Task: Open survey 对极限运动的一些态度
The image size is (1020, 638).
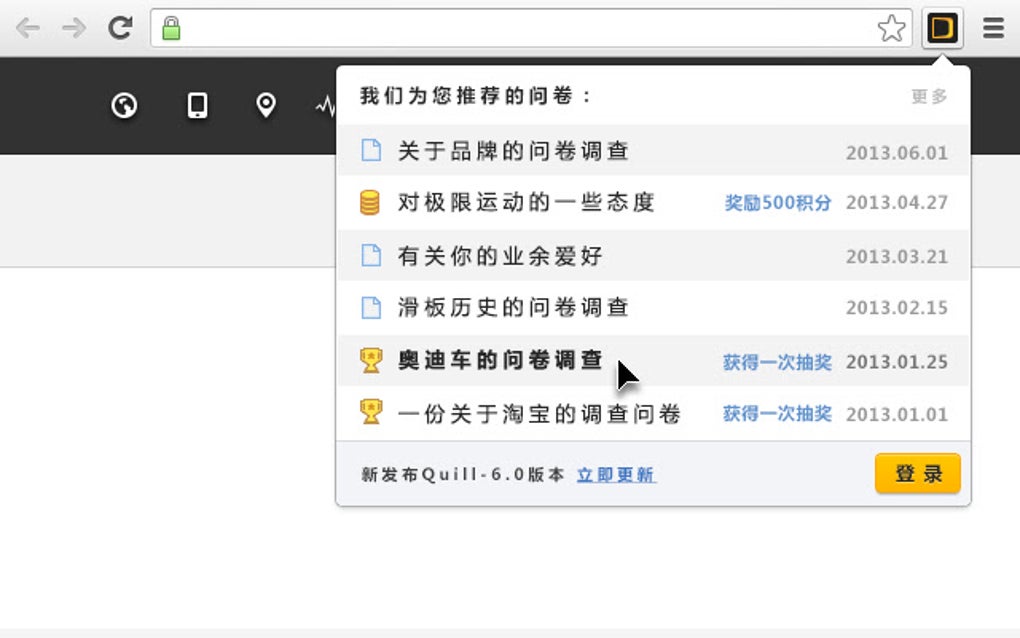Action: 526,203
